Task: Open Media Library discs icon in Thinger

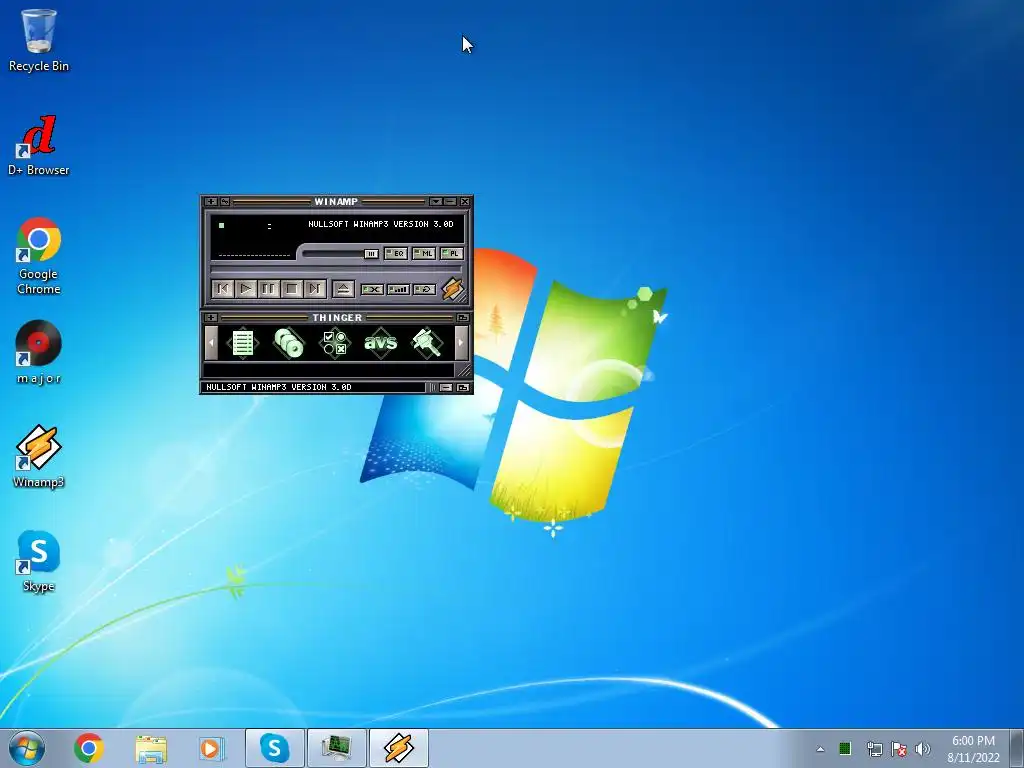Action: click(x=289, y=343)
